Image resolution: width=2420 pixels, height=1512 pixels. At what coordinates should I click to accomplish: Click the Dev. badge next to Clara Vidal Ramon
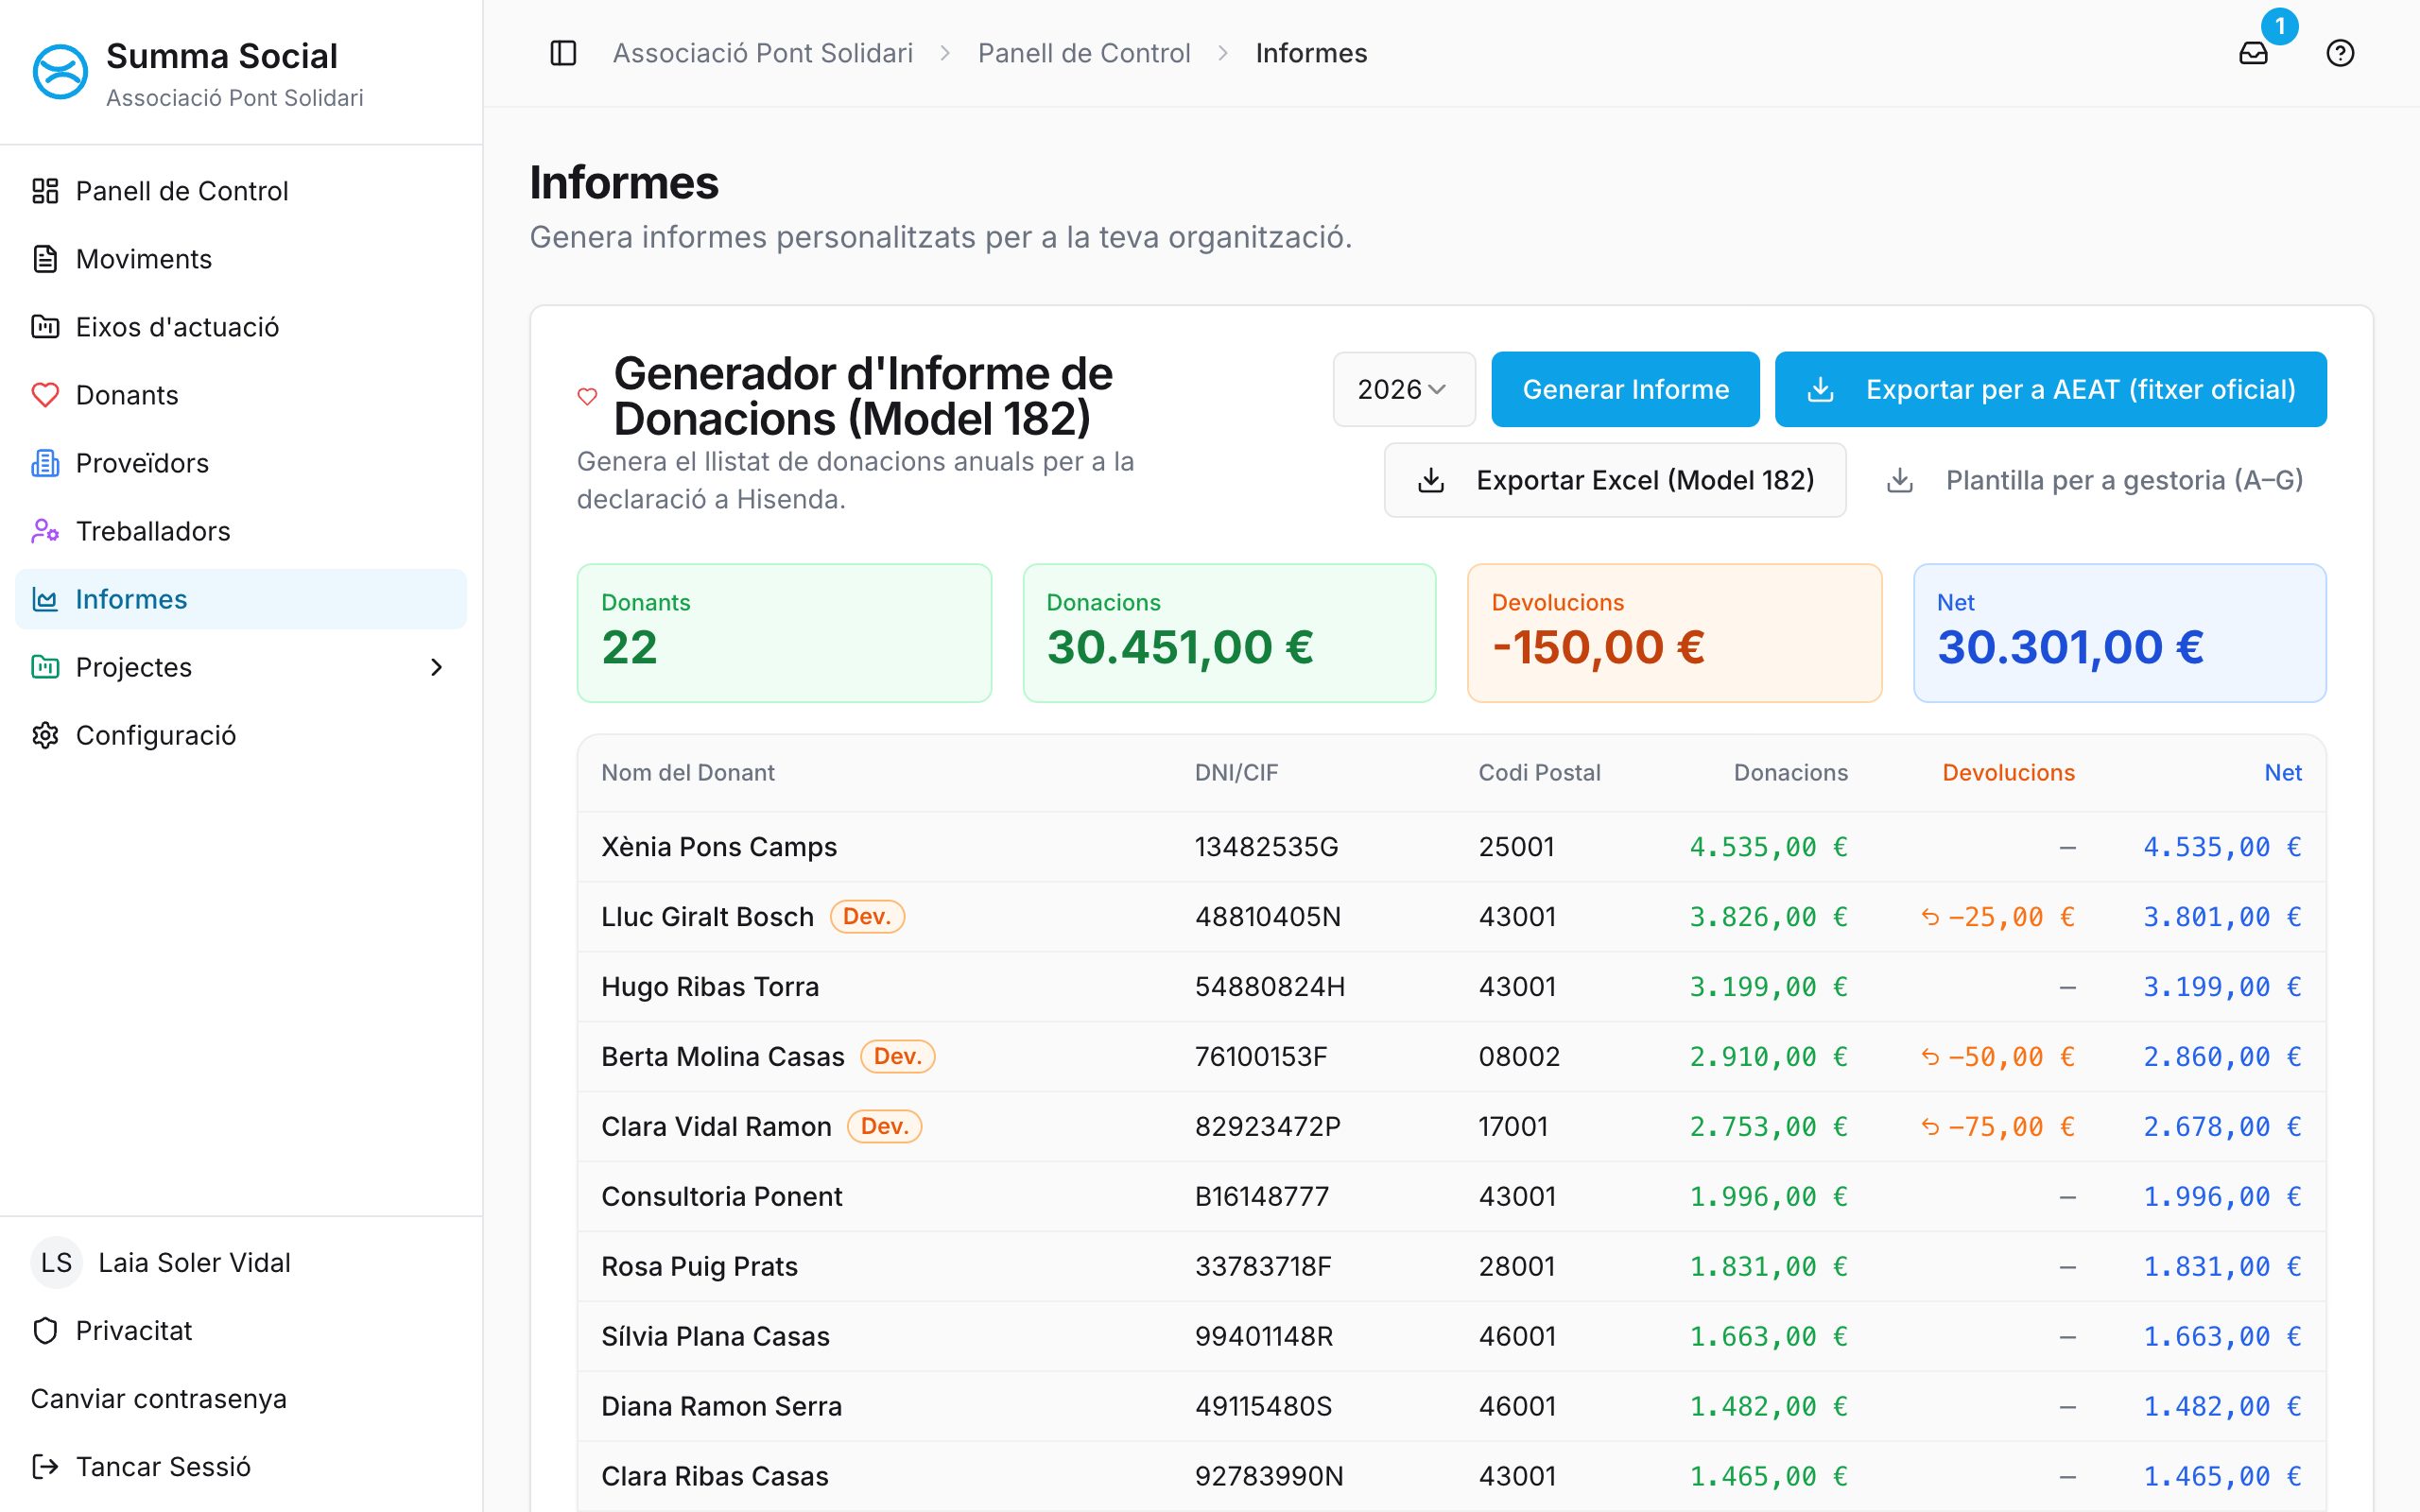pos(884,1127)
